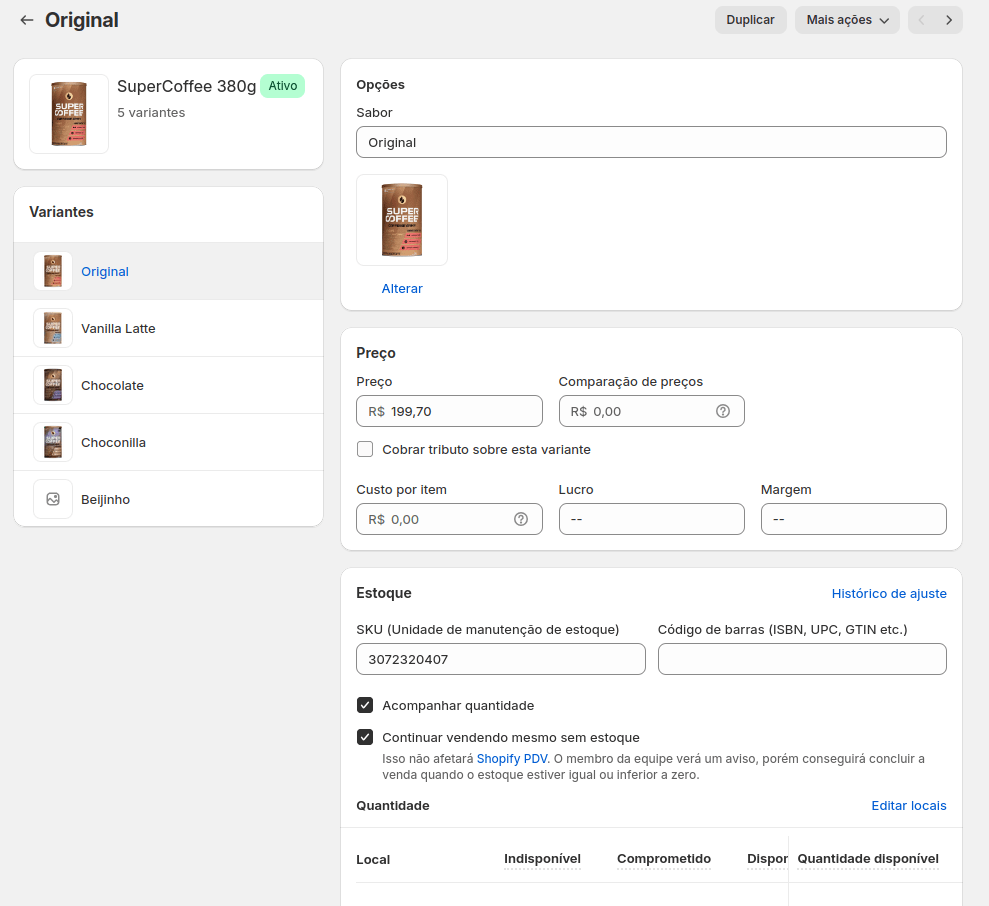Image resolution: width=989 pixels, height=906 pixels.
Task: Select the Vanilla Latte variant
Action: tap(168, 328)
